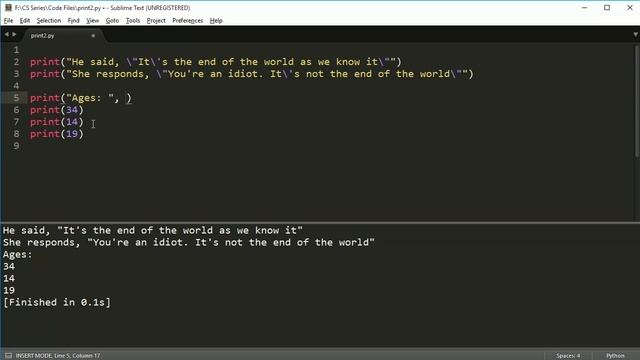Click '14' in the output panel
640x360 pixels.
point(9,278)
